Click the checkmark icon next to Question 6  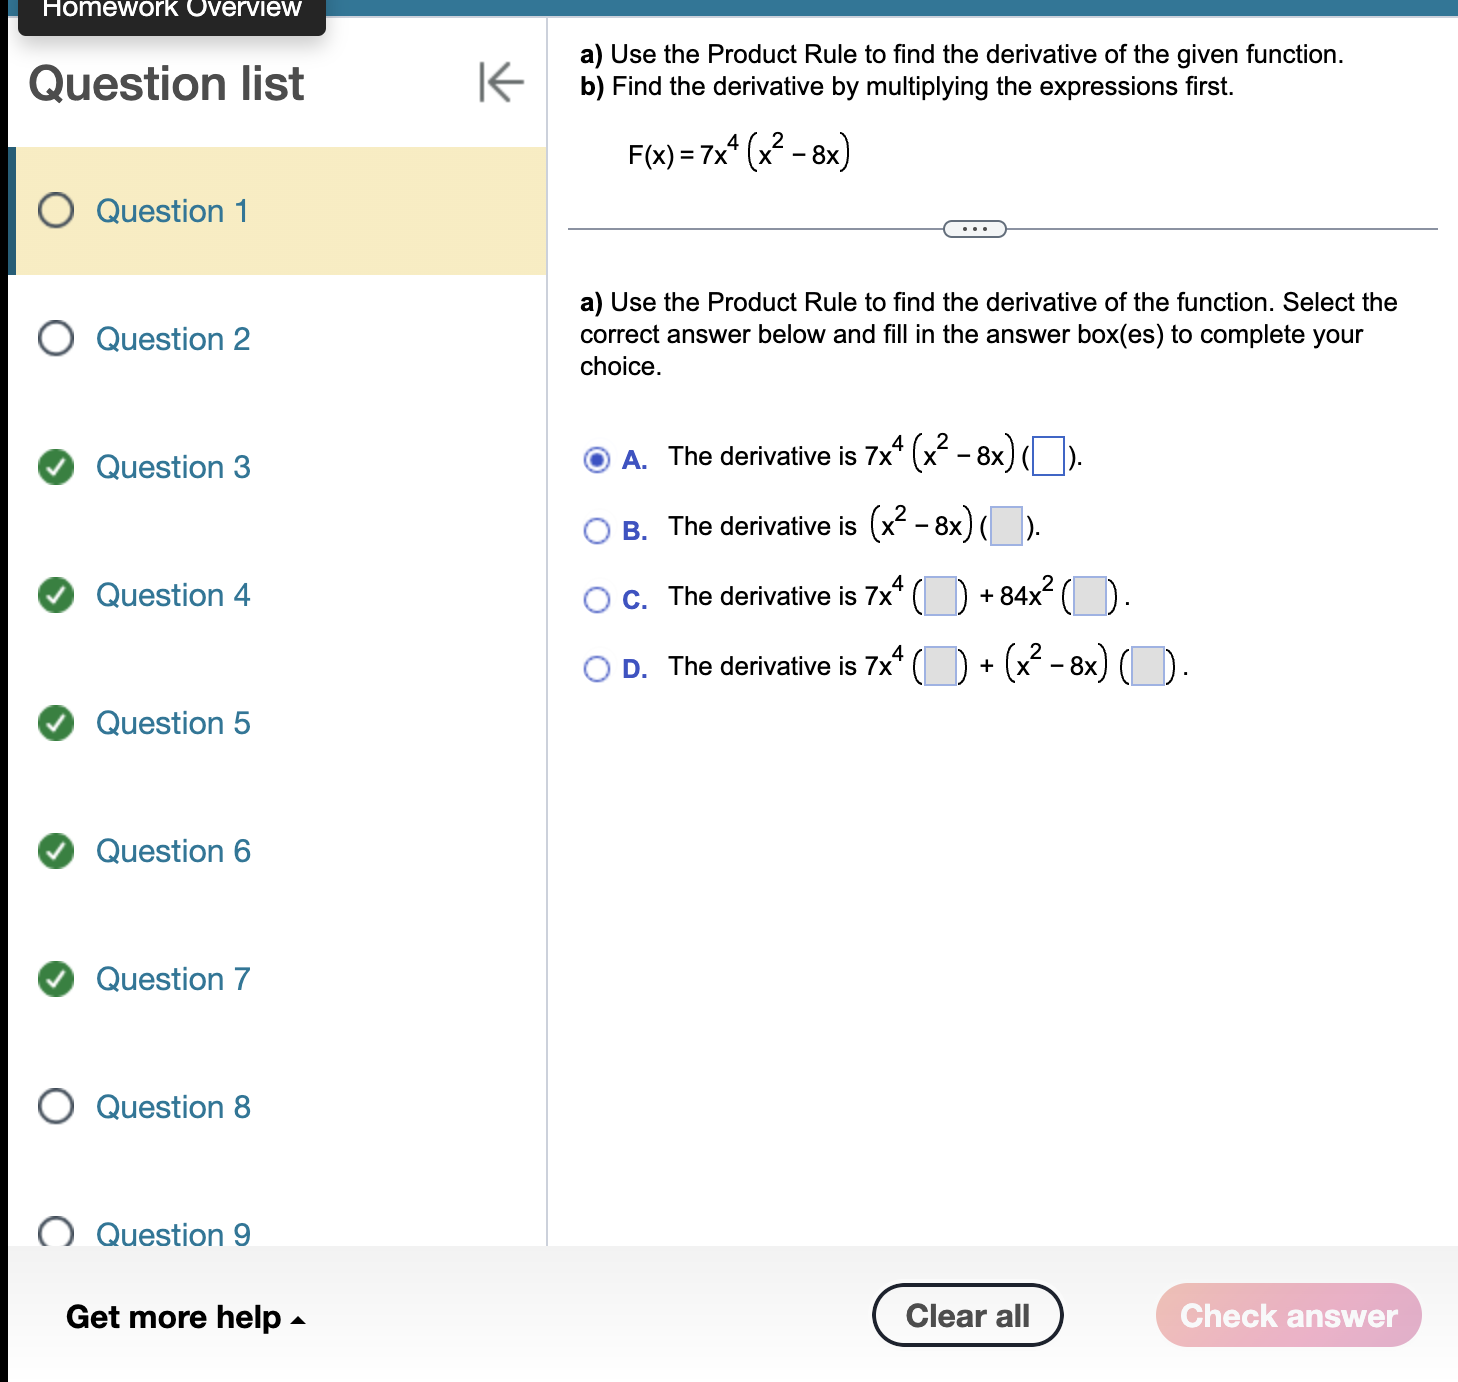point(56,851)
